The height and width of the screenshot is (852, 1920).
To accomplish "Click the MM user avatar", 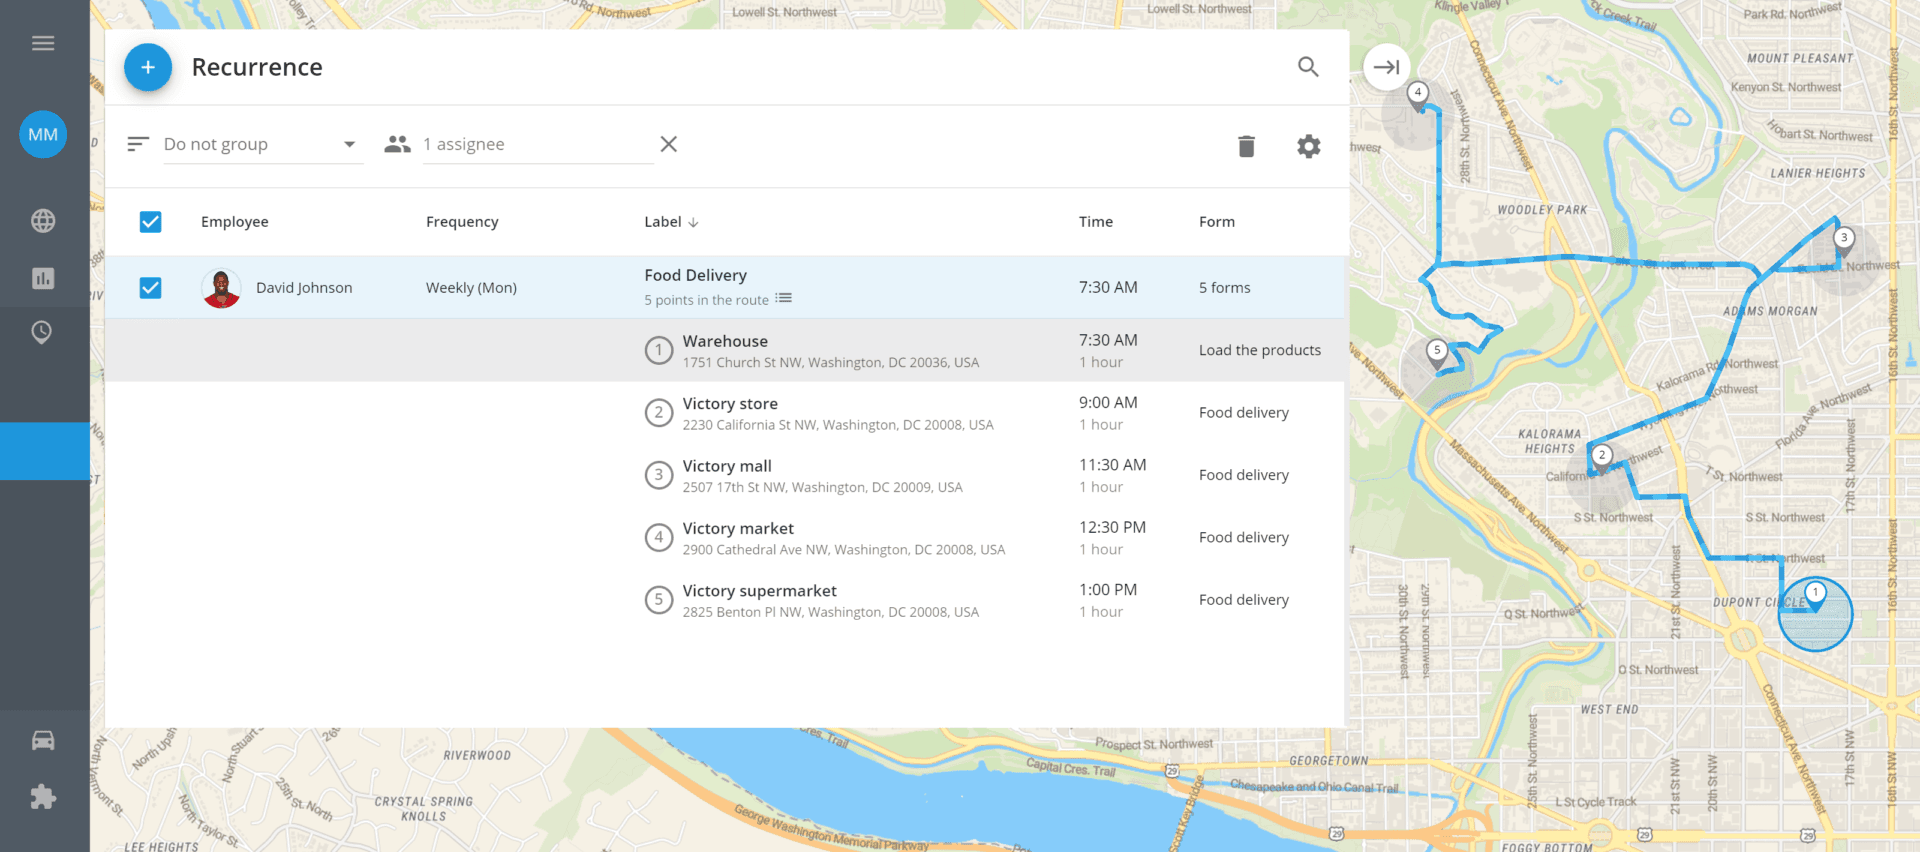I will coord(43,135).
